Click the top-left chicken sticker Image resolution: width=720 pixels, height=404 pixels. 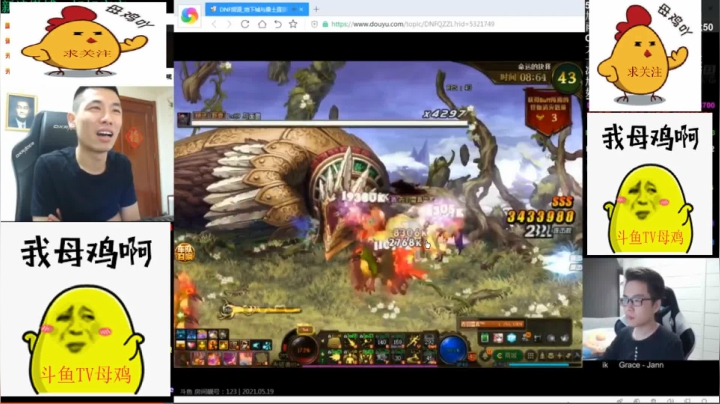tap(87, 41)
